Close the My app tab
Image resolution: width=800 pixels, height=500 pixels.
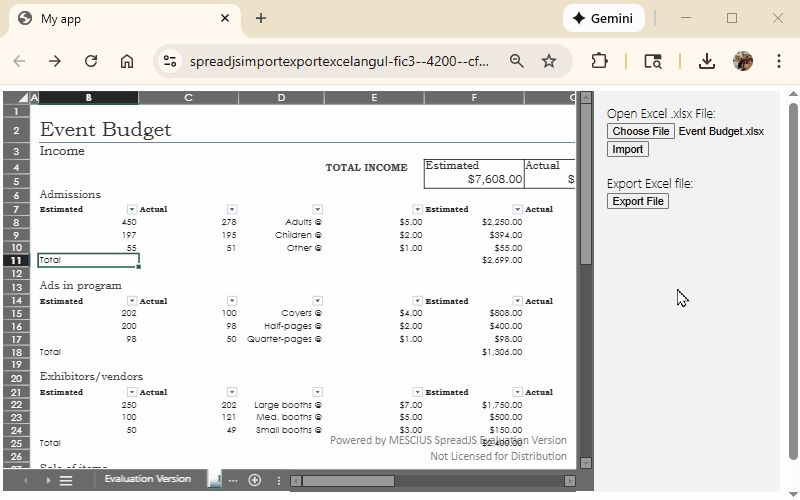point(225,18)
